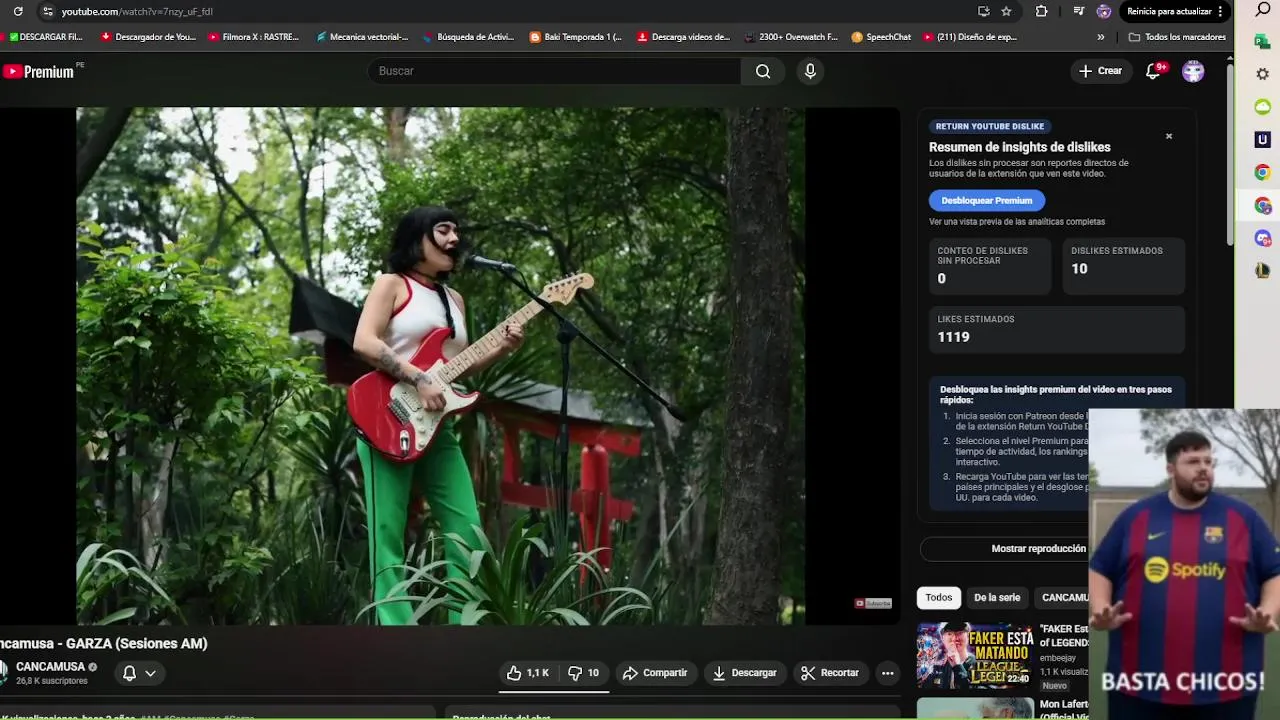The width and height of the screenshot is (1280, 720).
Task: Open Descarga videos de... bookmark
Action: point(684,37)
